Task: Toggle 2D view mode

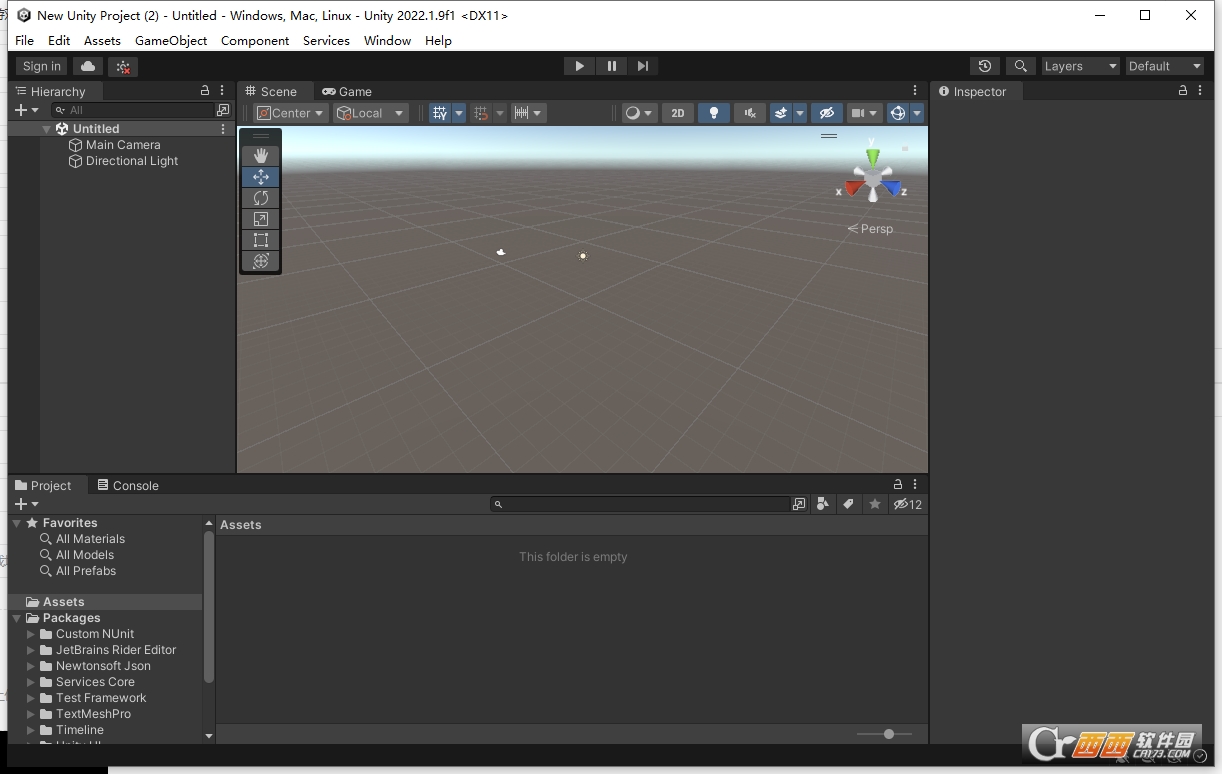Action: tap(677, 113)
